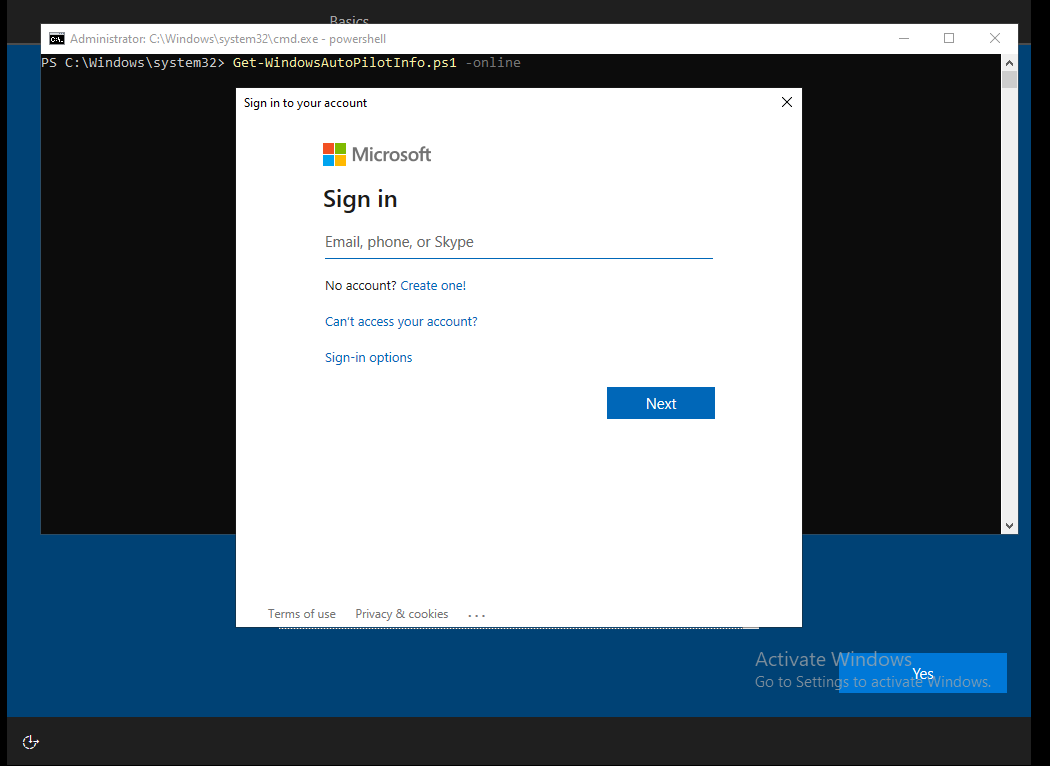
Task: Open Privacy & cookies link
Action: (401, 614)
